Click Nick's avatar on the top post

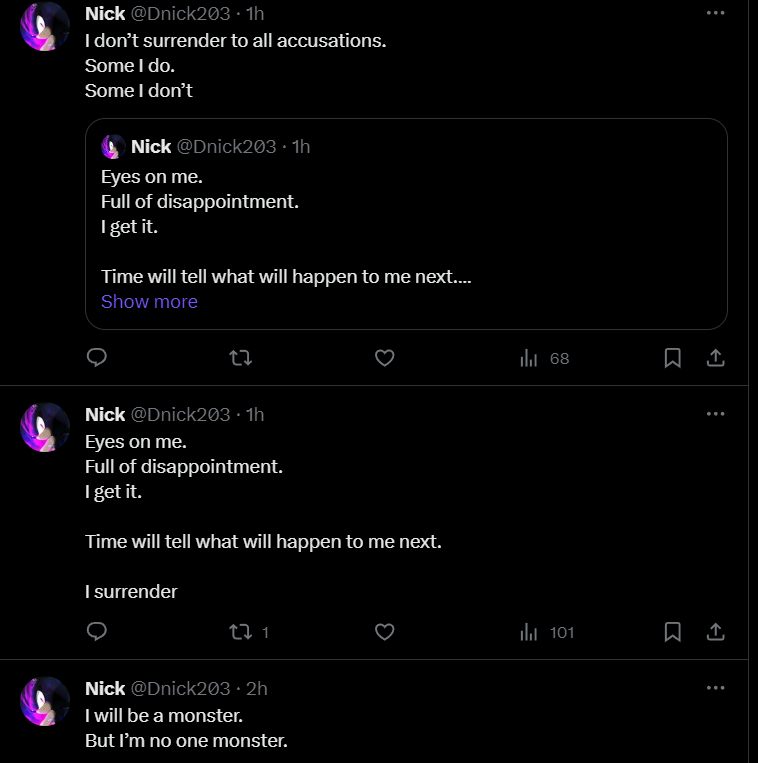[x=45, y=25]
